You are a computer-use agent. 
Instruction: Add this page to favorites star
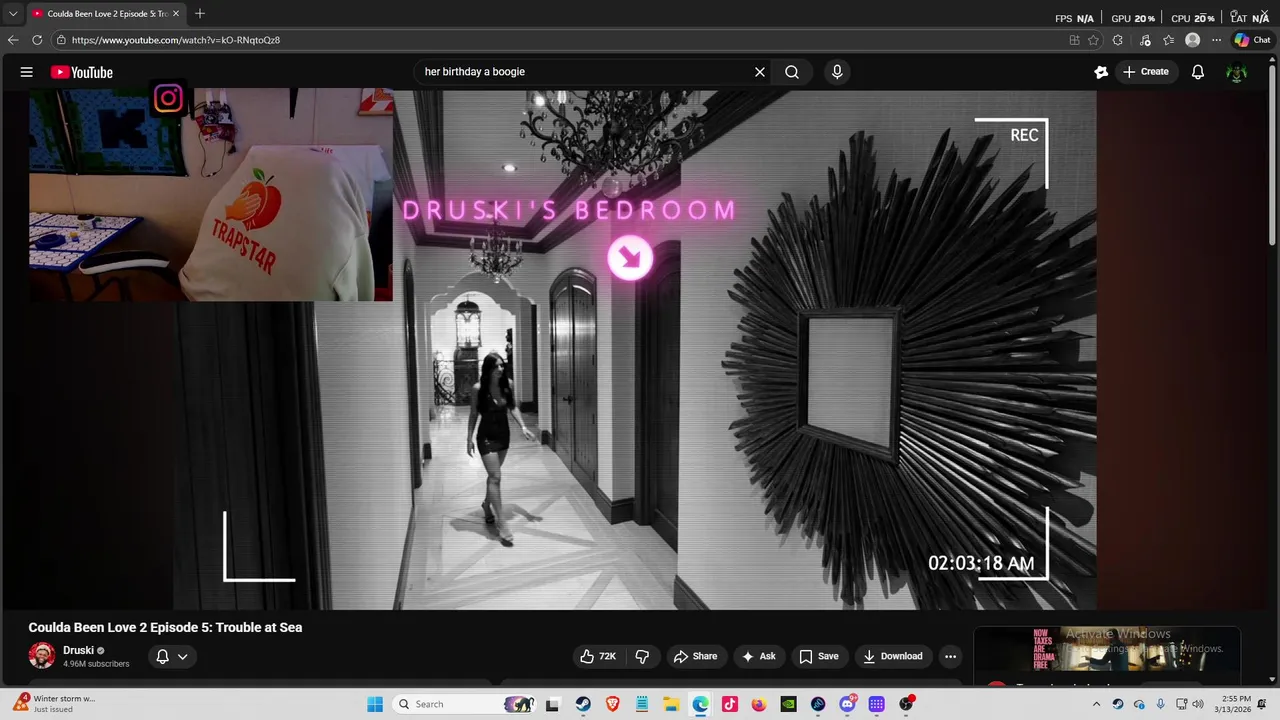click(x=1093, y=40)
